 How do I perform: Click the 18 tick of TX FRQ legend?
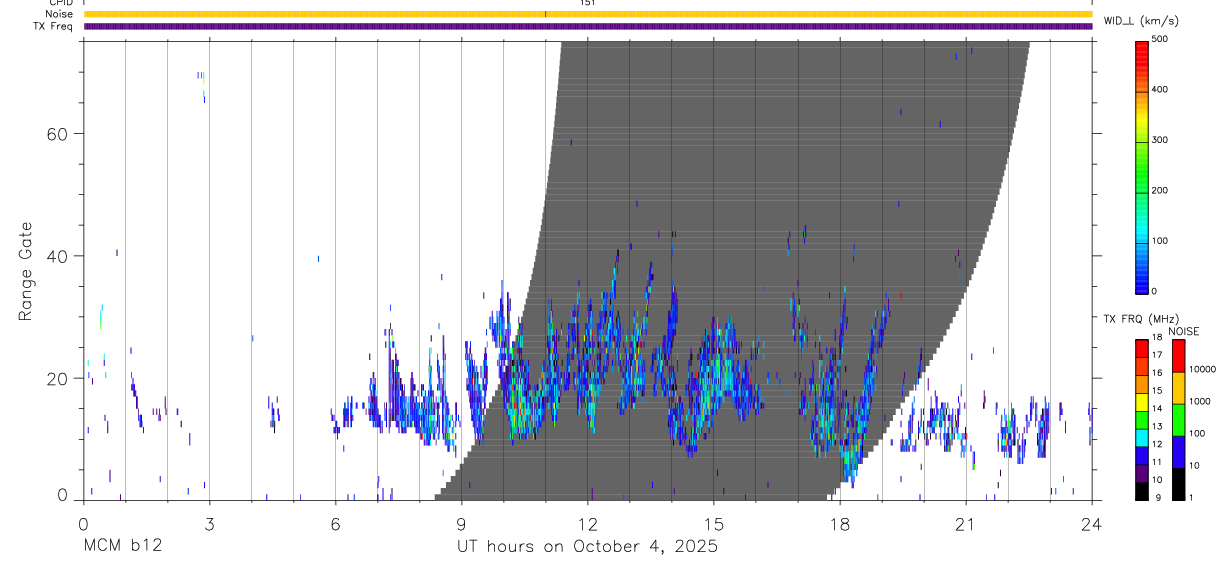(x=1157, y=337)
